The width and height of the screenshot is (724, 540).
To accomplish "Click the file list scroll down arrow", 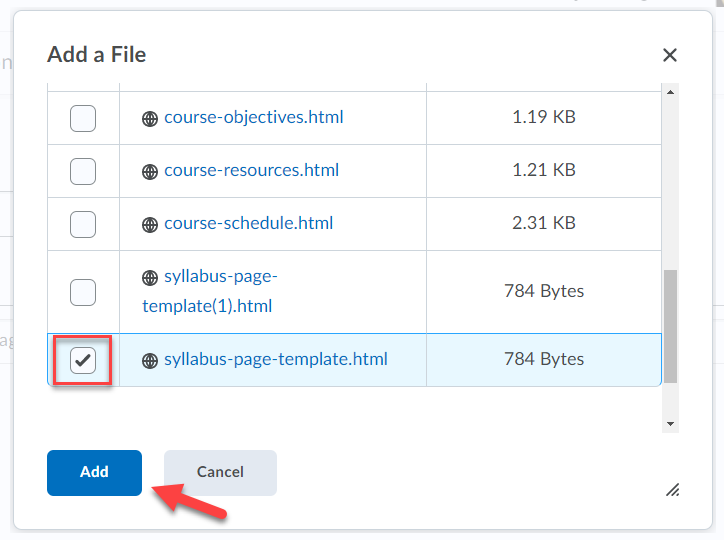I will [x=670, y=424].
